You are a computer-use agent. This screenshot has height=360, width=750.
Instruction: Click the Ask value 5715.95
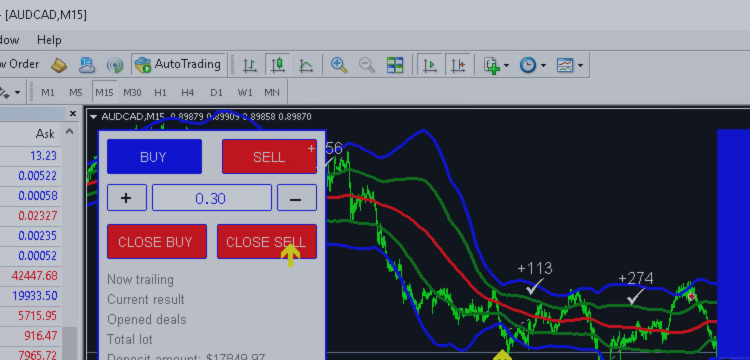37,316
